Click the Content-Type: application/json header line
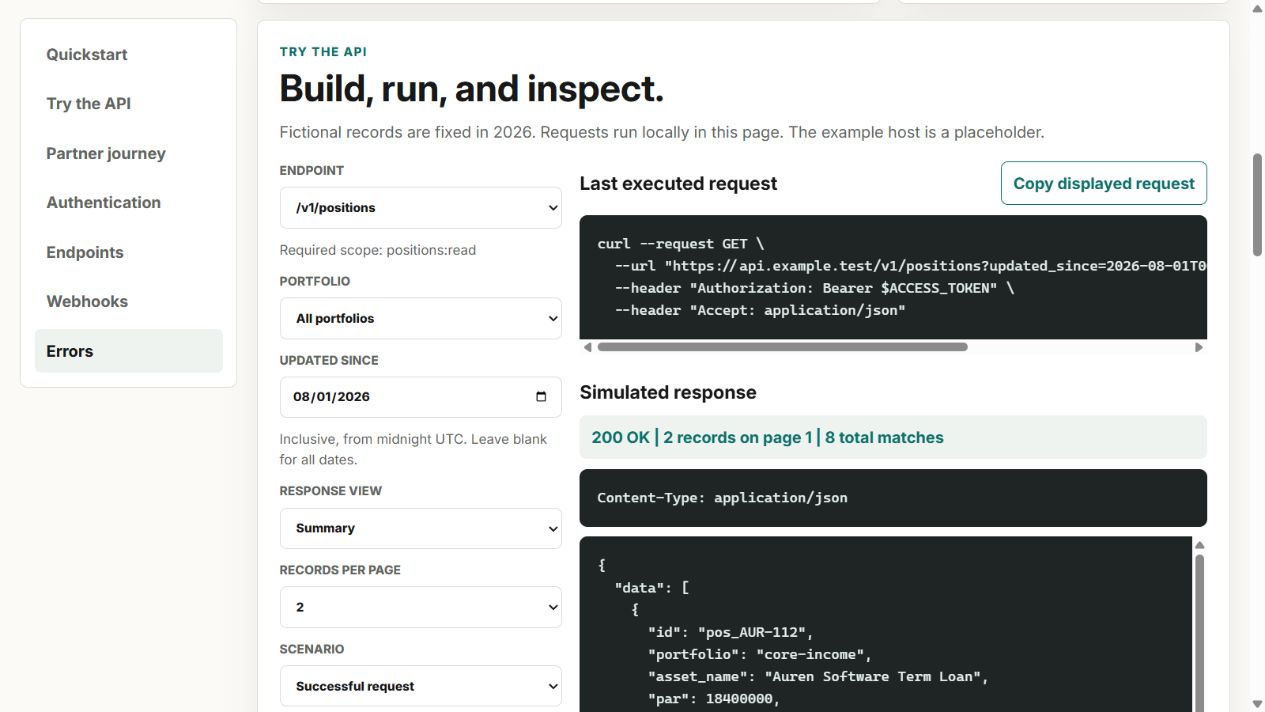The width and height of the screenshot is (1265, 712). point(722,497)
